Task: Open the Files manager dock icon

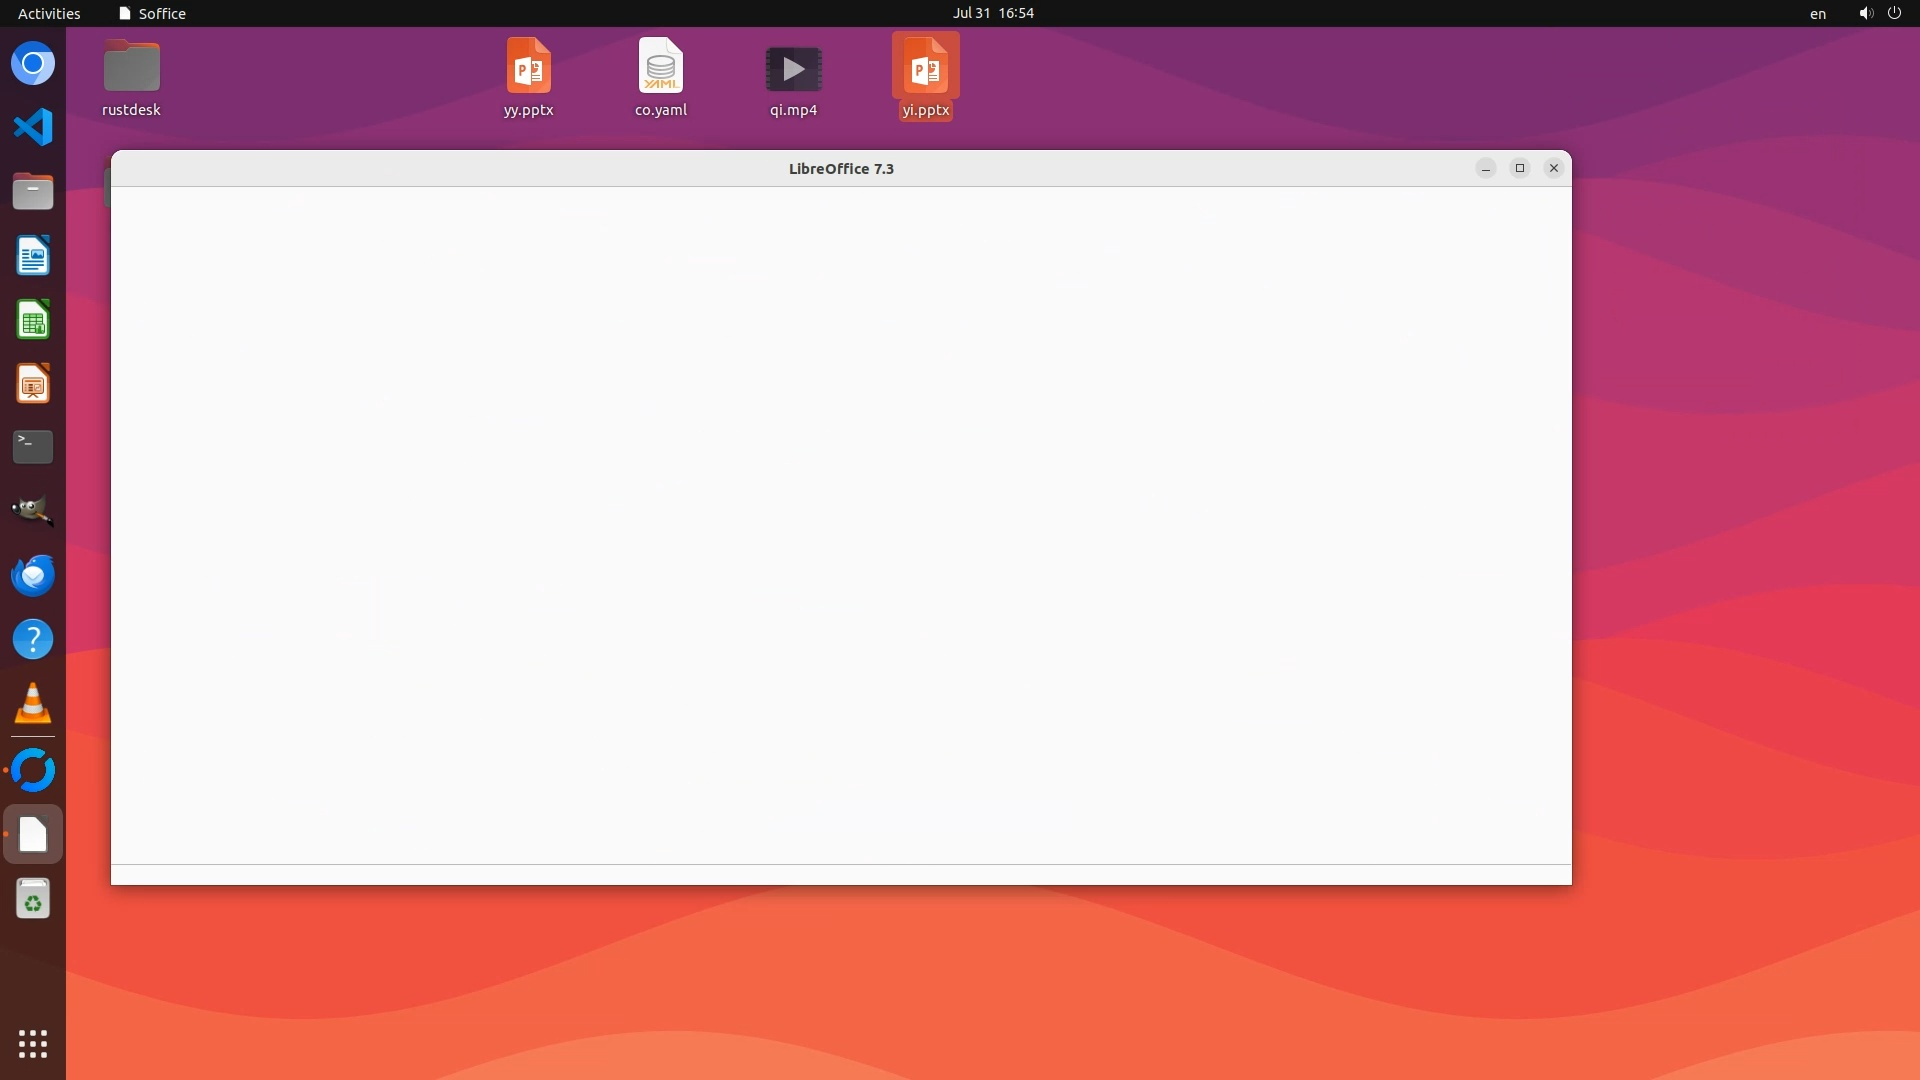Action: (33, 192)
